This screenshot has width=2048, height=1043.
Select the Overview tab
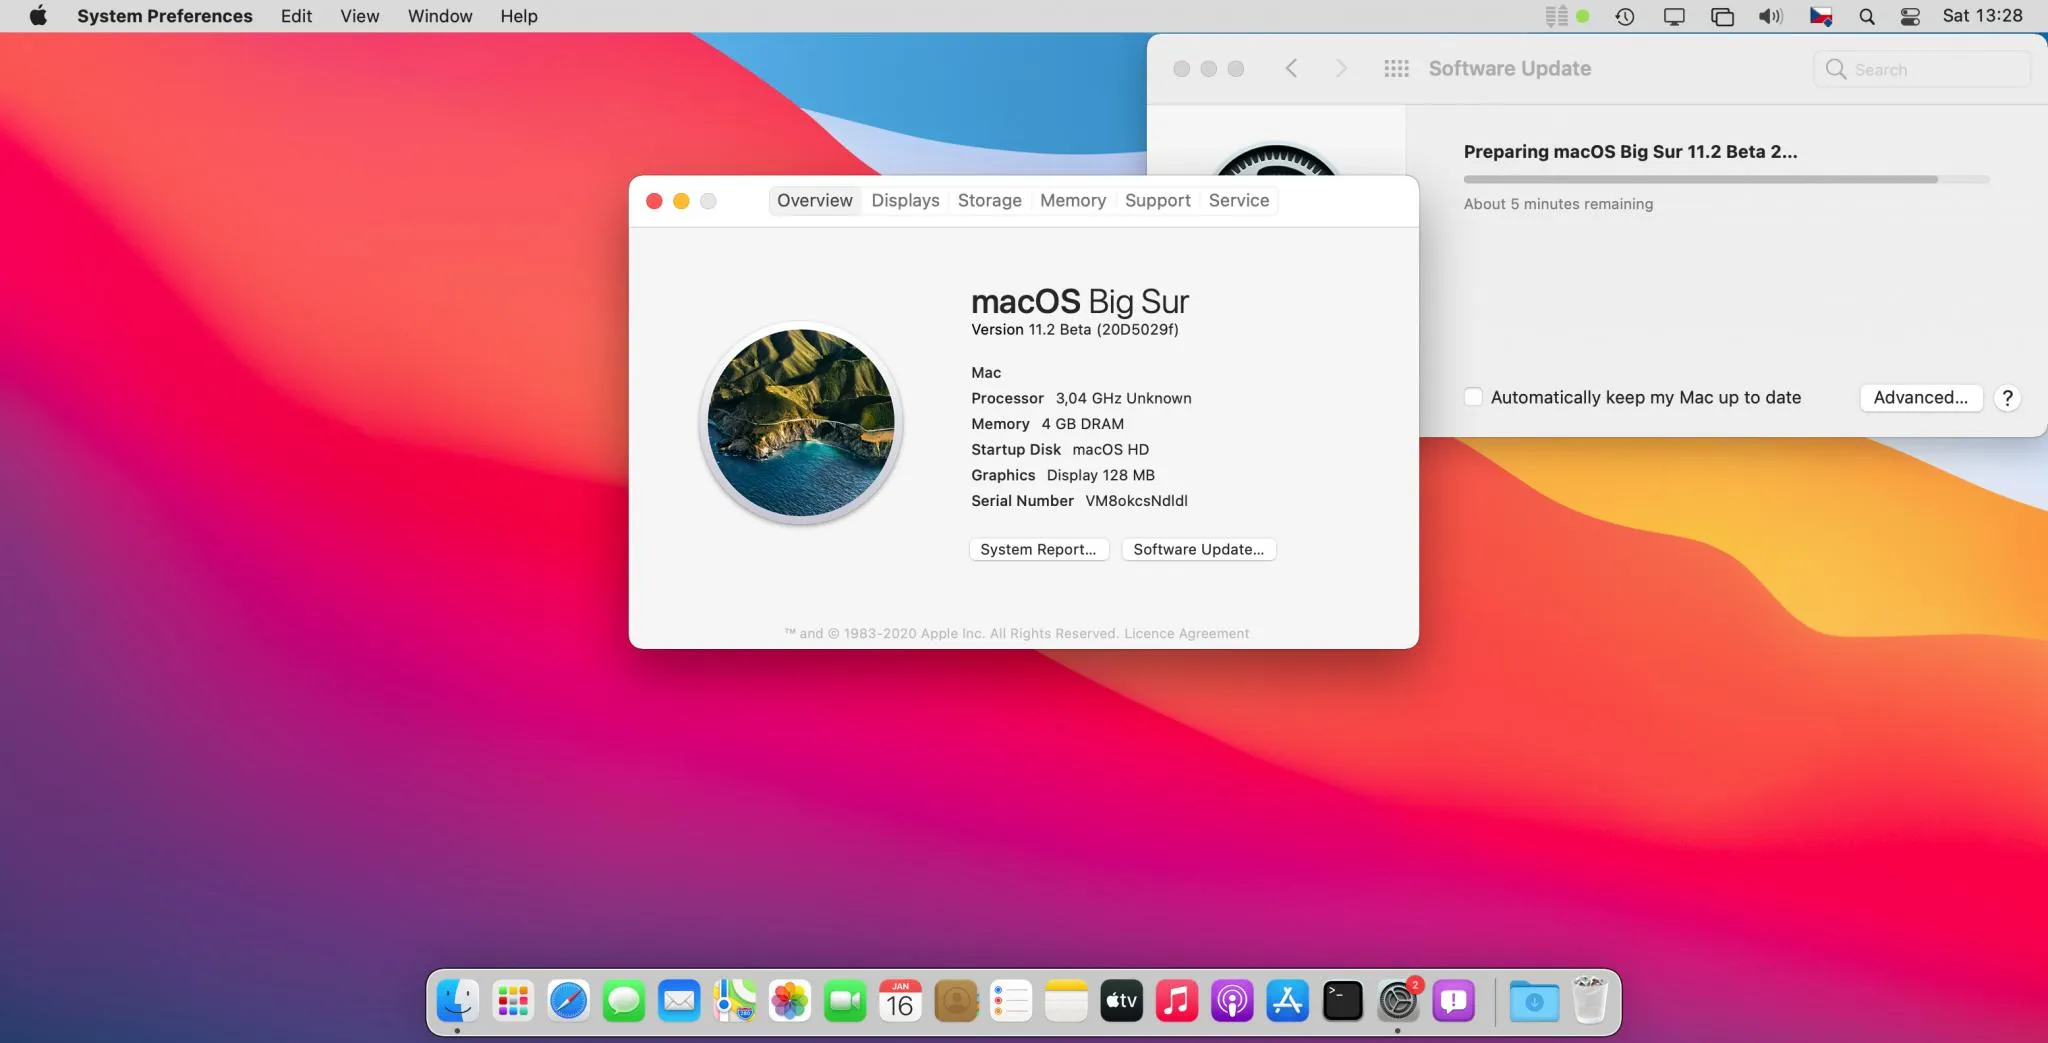(815, 200)
